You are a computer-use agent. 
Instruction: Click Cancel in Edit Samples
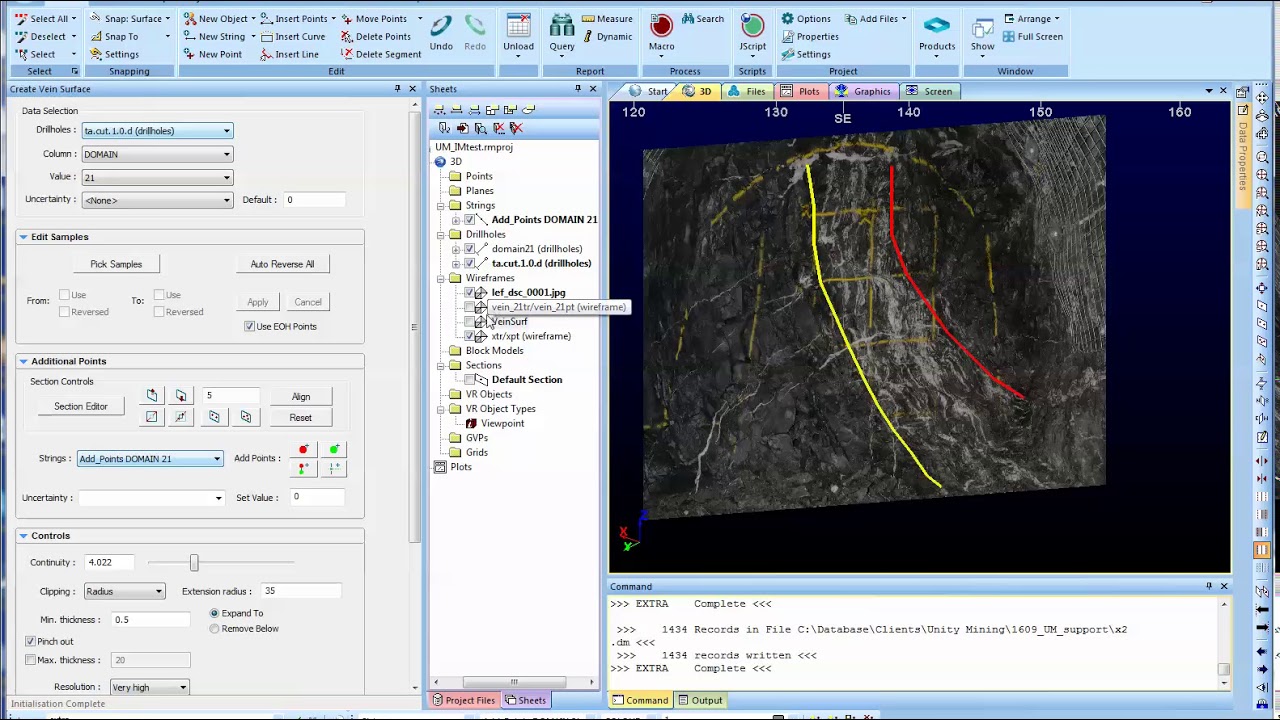(x=308, y=302)
